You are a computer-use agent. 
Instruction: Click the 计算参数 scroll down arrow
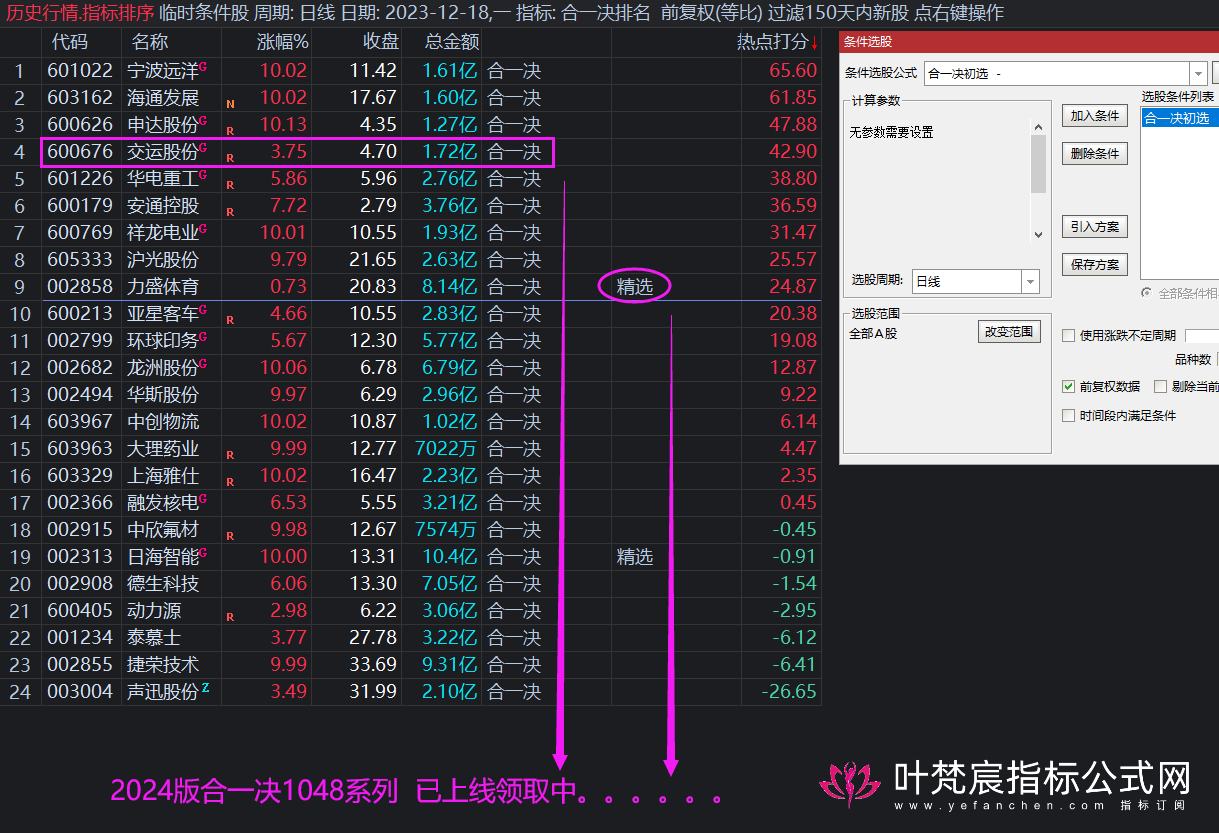(x=1038, y=233)
